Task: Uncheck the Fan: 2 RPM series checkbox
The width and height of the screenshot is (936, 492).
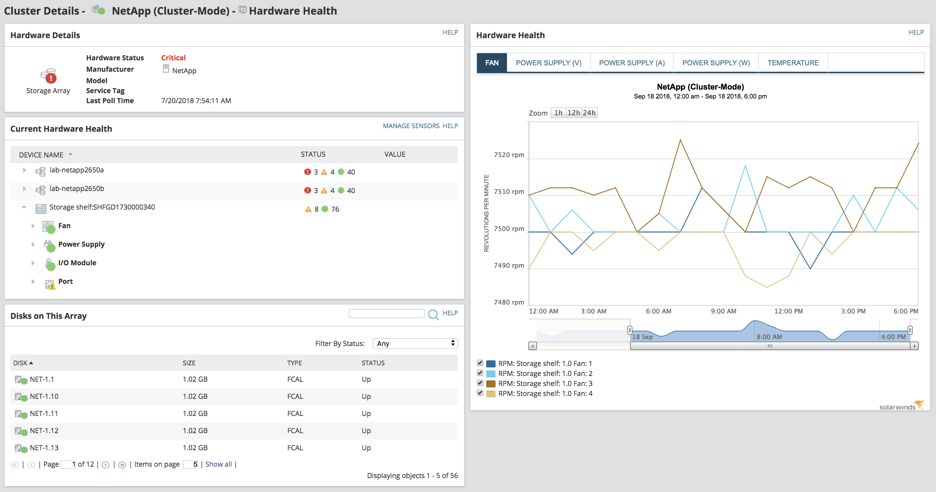Action: 480,373
